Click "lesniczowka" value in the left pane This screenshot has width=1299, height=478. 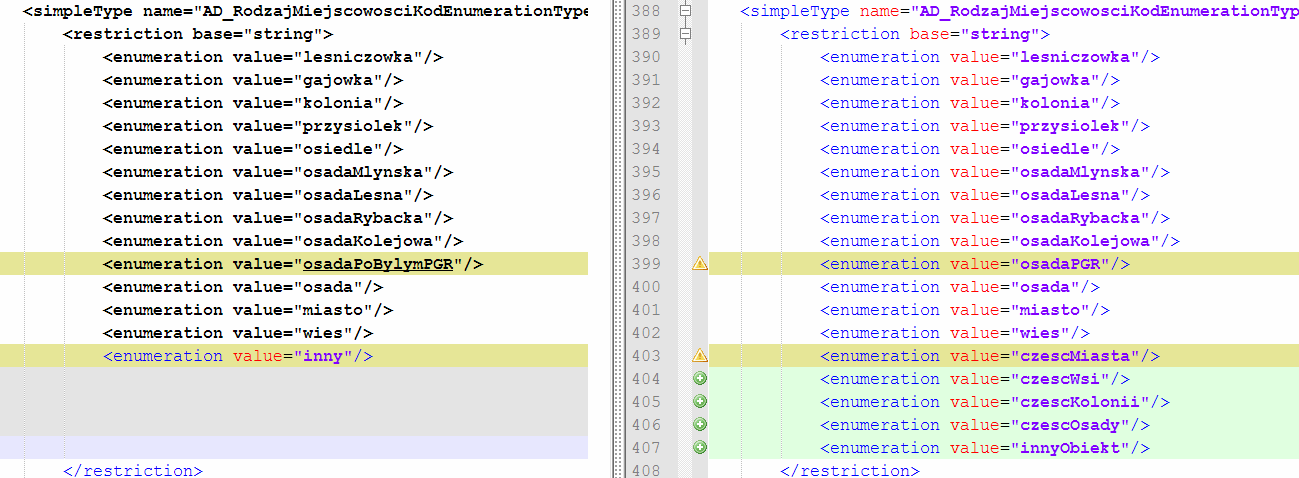(357, 57)
